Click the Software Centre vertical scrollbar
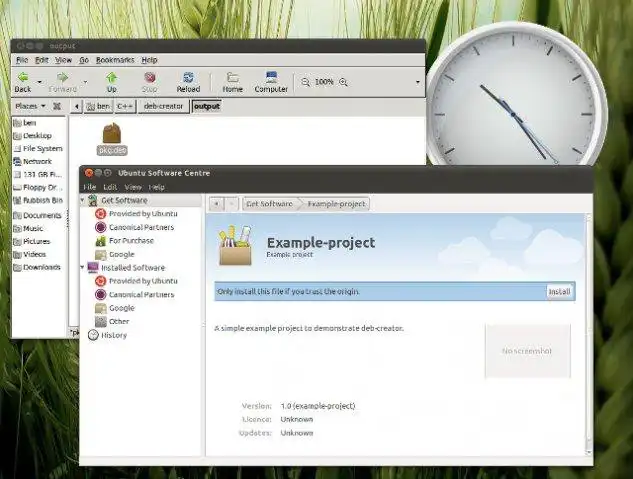Screen dimensions: 633x479 point(588,335)
